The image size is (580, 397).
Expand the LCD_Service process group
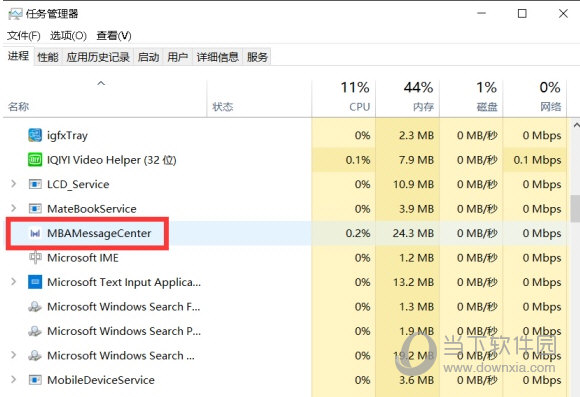click(x=14, y=184)
